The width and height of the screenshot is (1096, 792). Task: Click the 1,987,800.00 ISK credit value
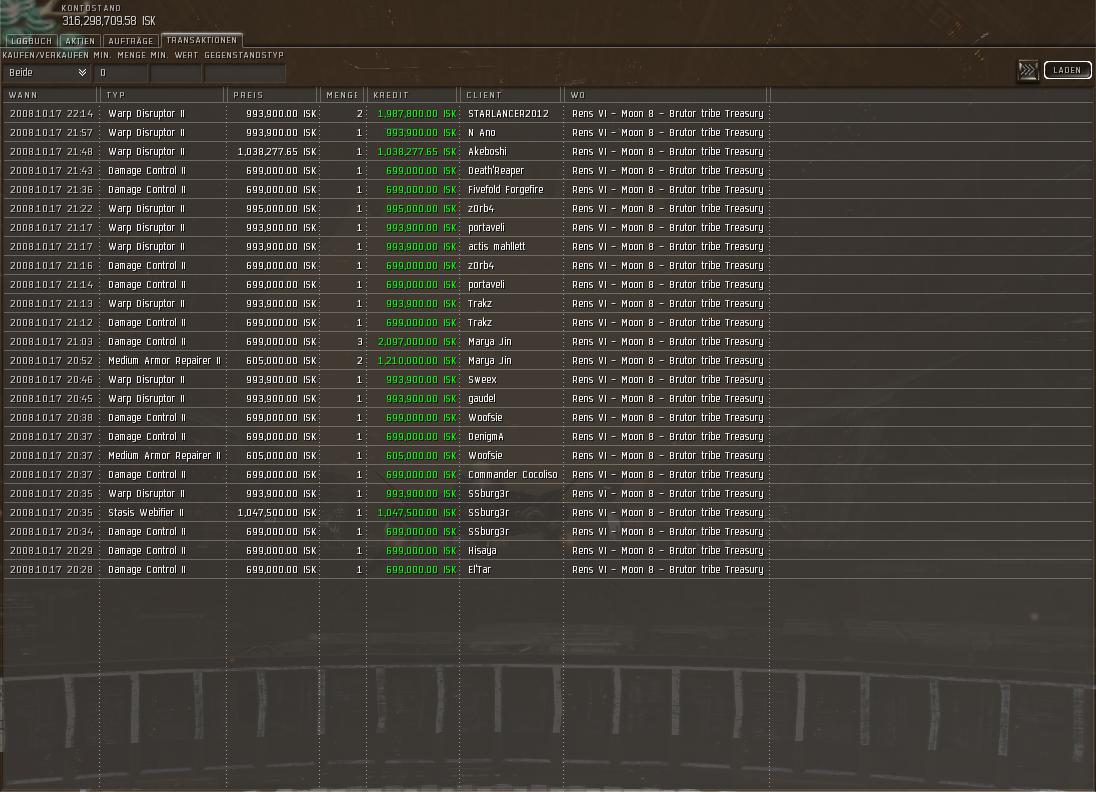pyautogui.click(x=417, y=114)
